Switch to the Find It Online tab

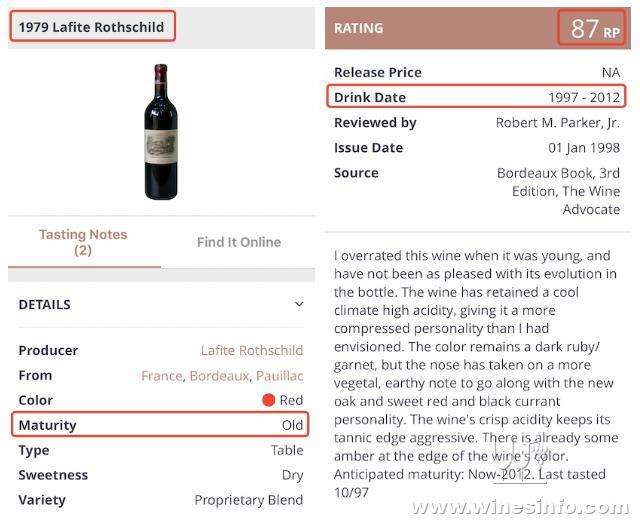239,242
